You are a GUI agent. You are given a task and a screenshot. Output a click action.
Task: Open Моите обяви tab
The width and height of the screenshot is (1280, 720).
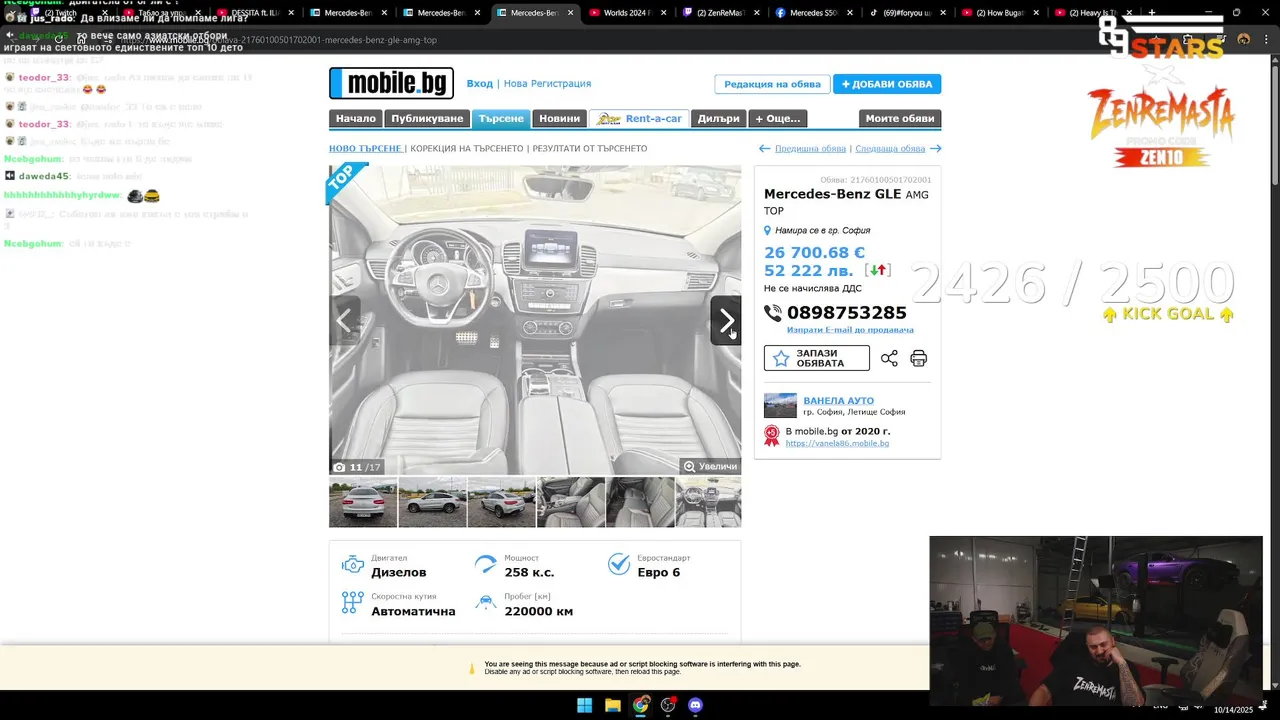900,118
